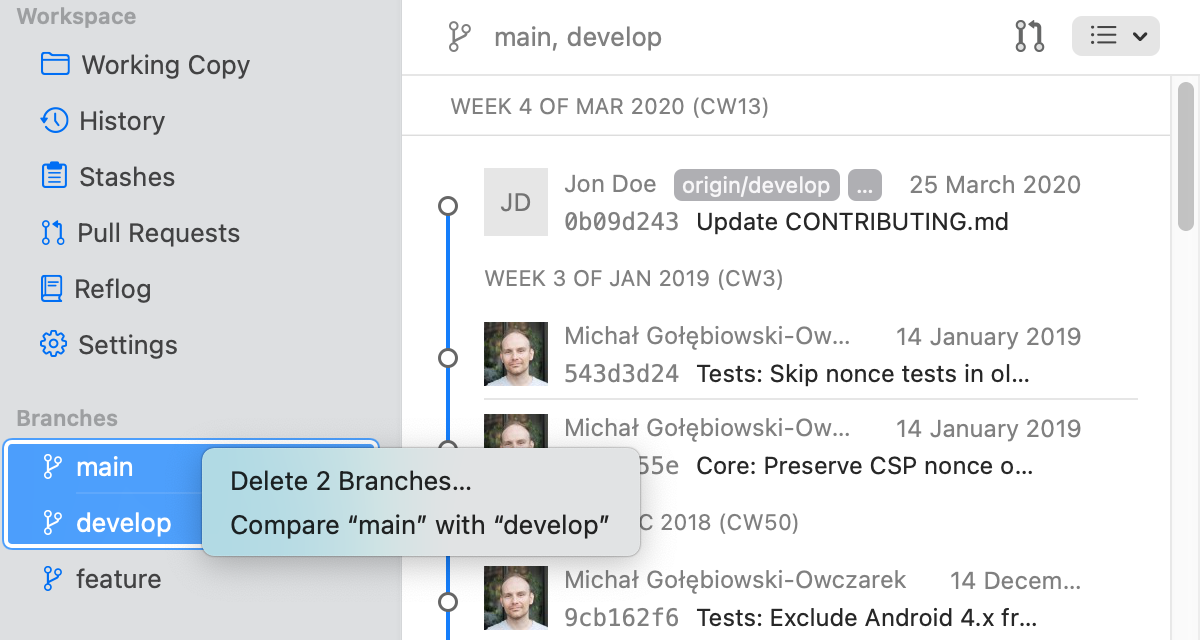Click the JD author avatar
The width and height of the screenshot is (1200, 640).
[516, 203]
